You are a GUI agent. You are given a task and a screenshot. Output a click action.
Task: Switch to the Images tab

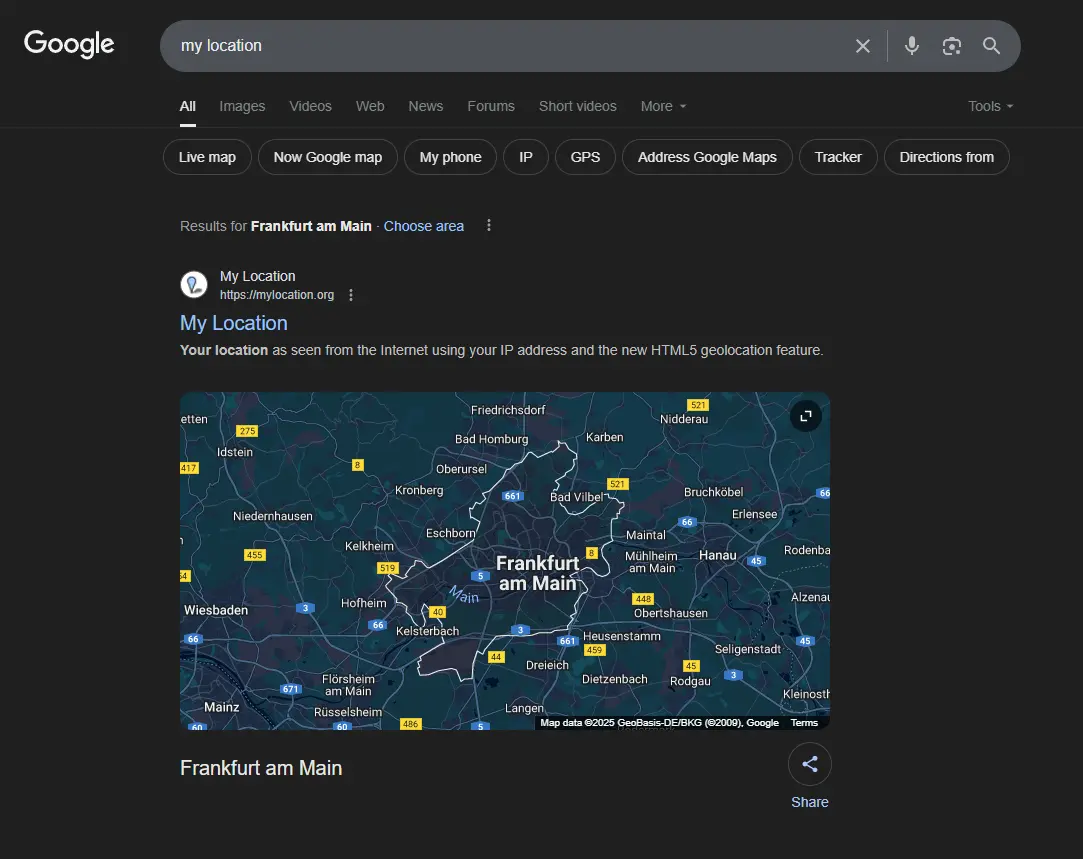(242, 106)
